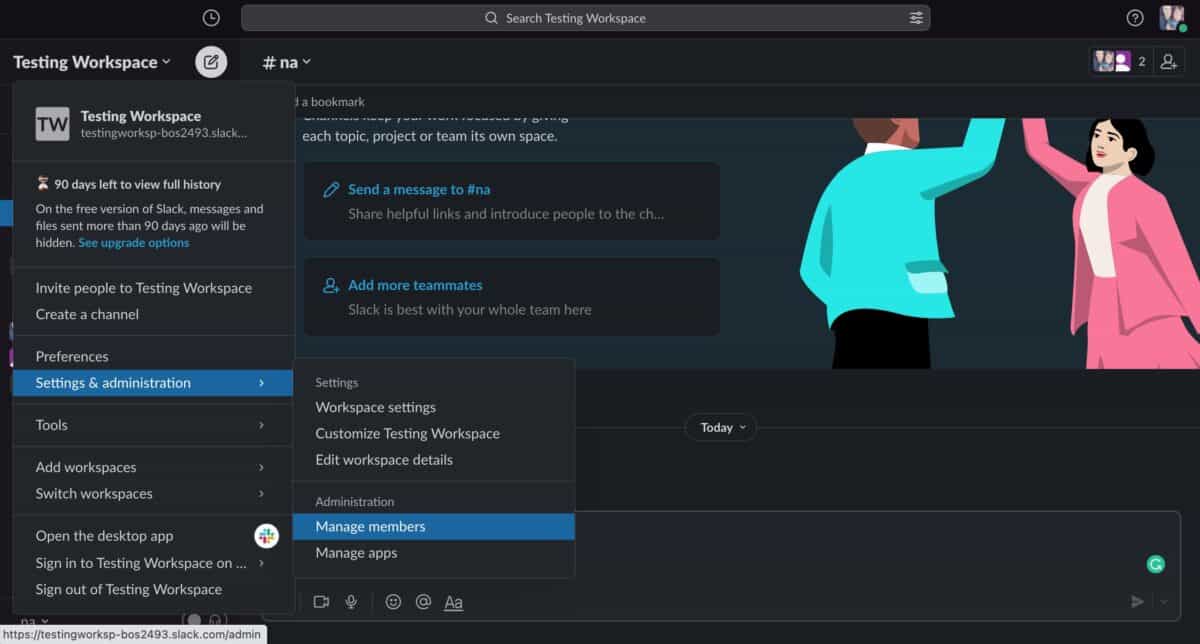Viewport: 1200px width, 644px height.
Task: Click the TW workspace logo tile
Action: tap(53, 124)
